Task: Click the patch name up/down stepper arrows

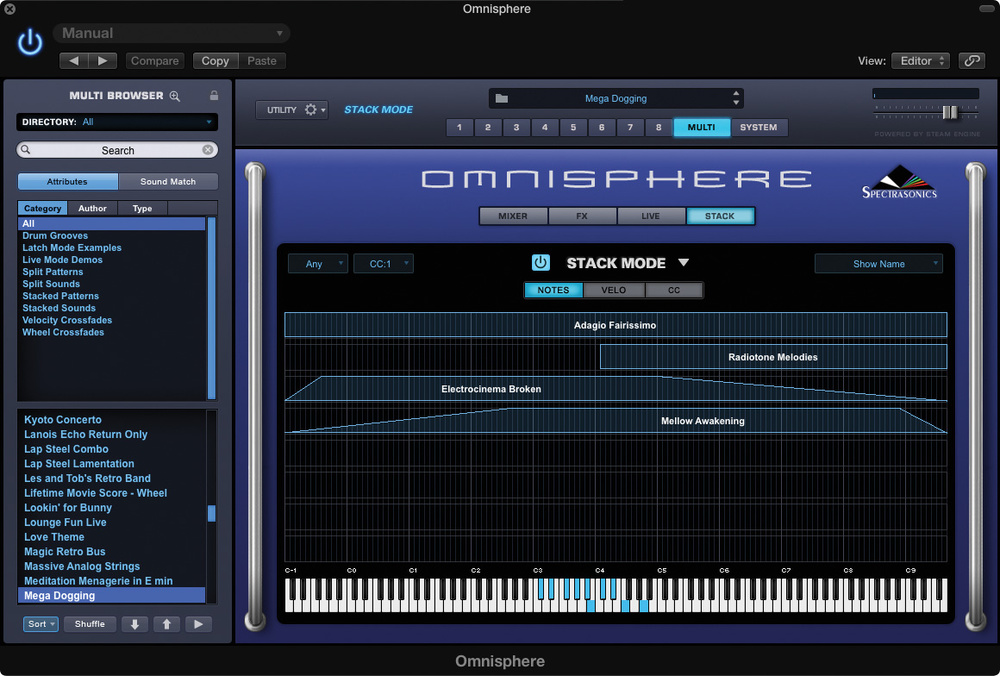Action: pyautogui.click(x=736, y=98)
